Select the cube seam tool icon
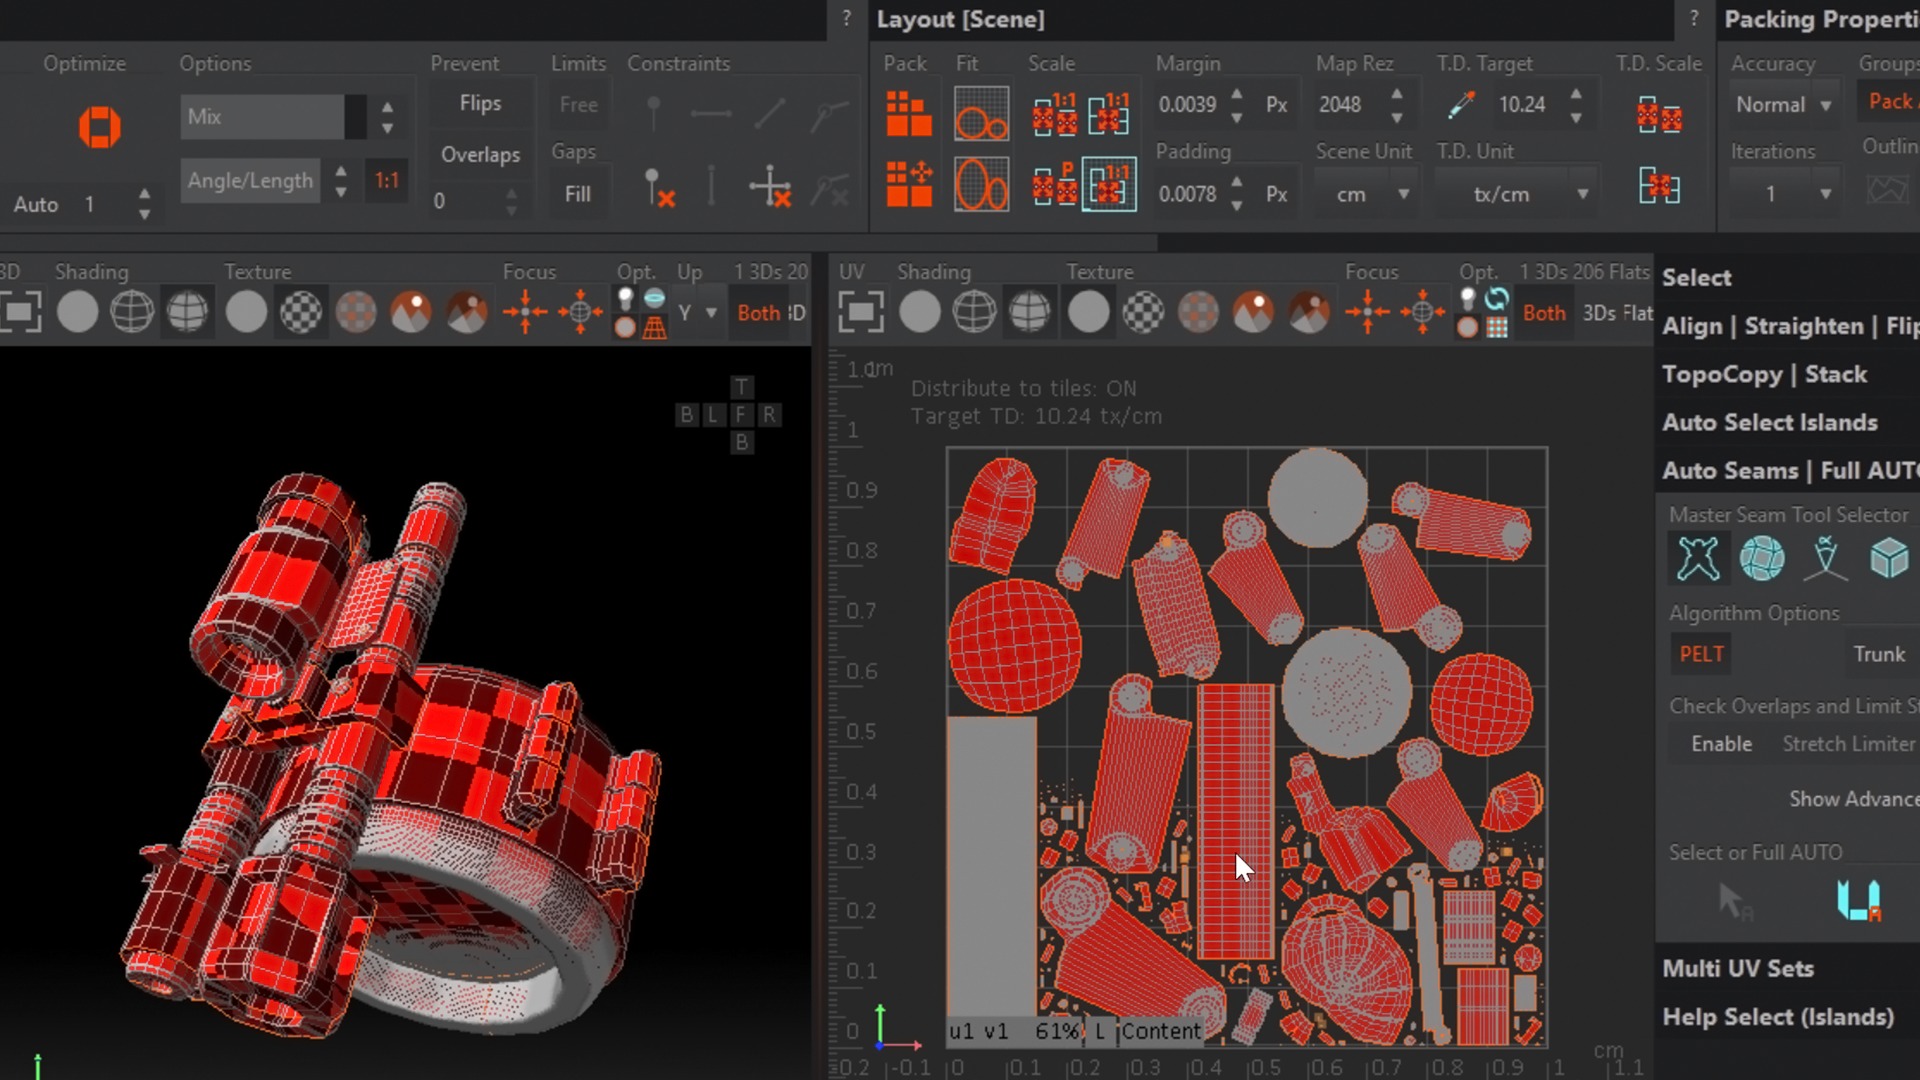 [x=1889, y=558]
